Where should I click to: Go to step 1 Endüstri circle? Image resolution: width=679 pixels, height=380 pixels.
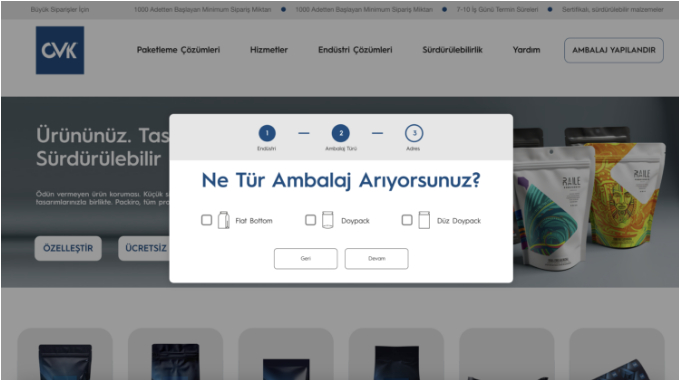click(x=267, y=133)
